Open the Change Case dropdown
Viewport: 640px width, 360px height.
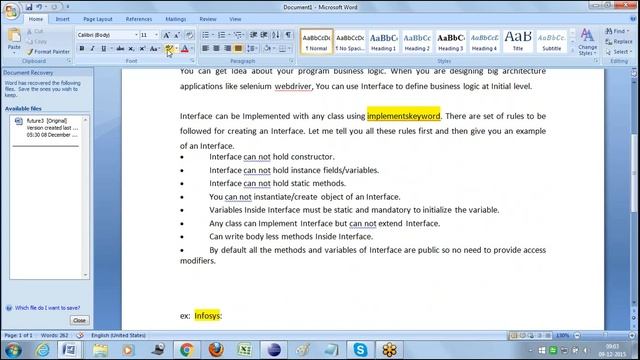pyautogui.click(x=154, y=49)
